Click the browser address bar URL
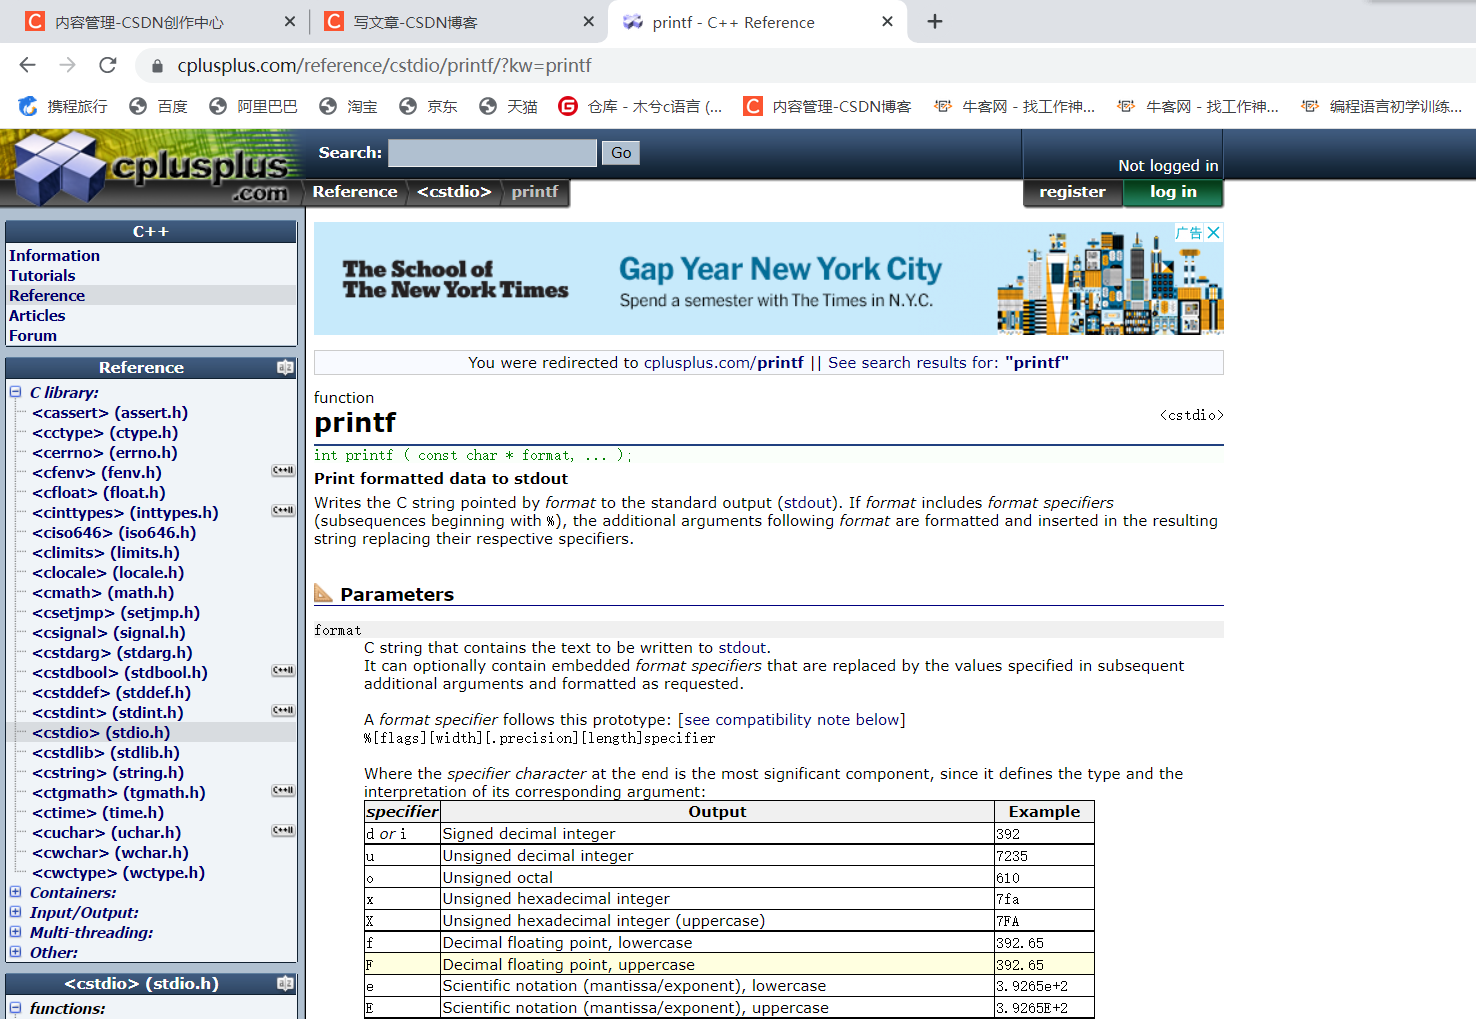 click(384, 66)
